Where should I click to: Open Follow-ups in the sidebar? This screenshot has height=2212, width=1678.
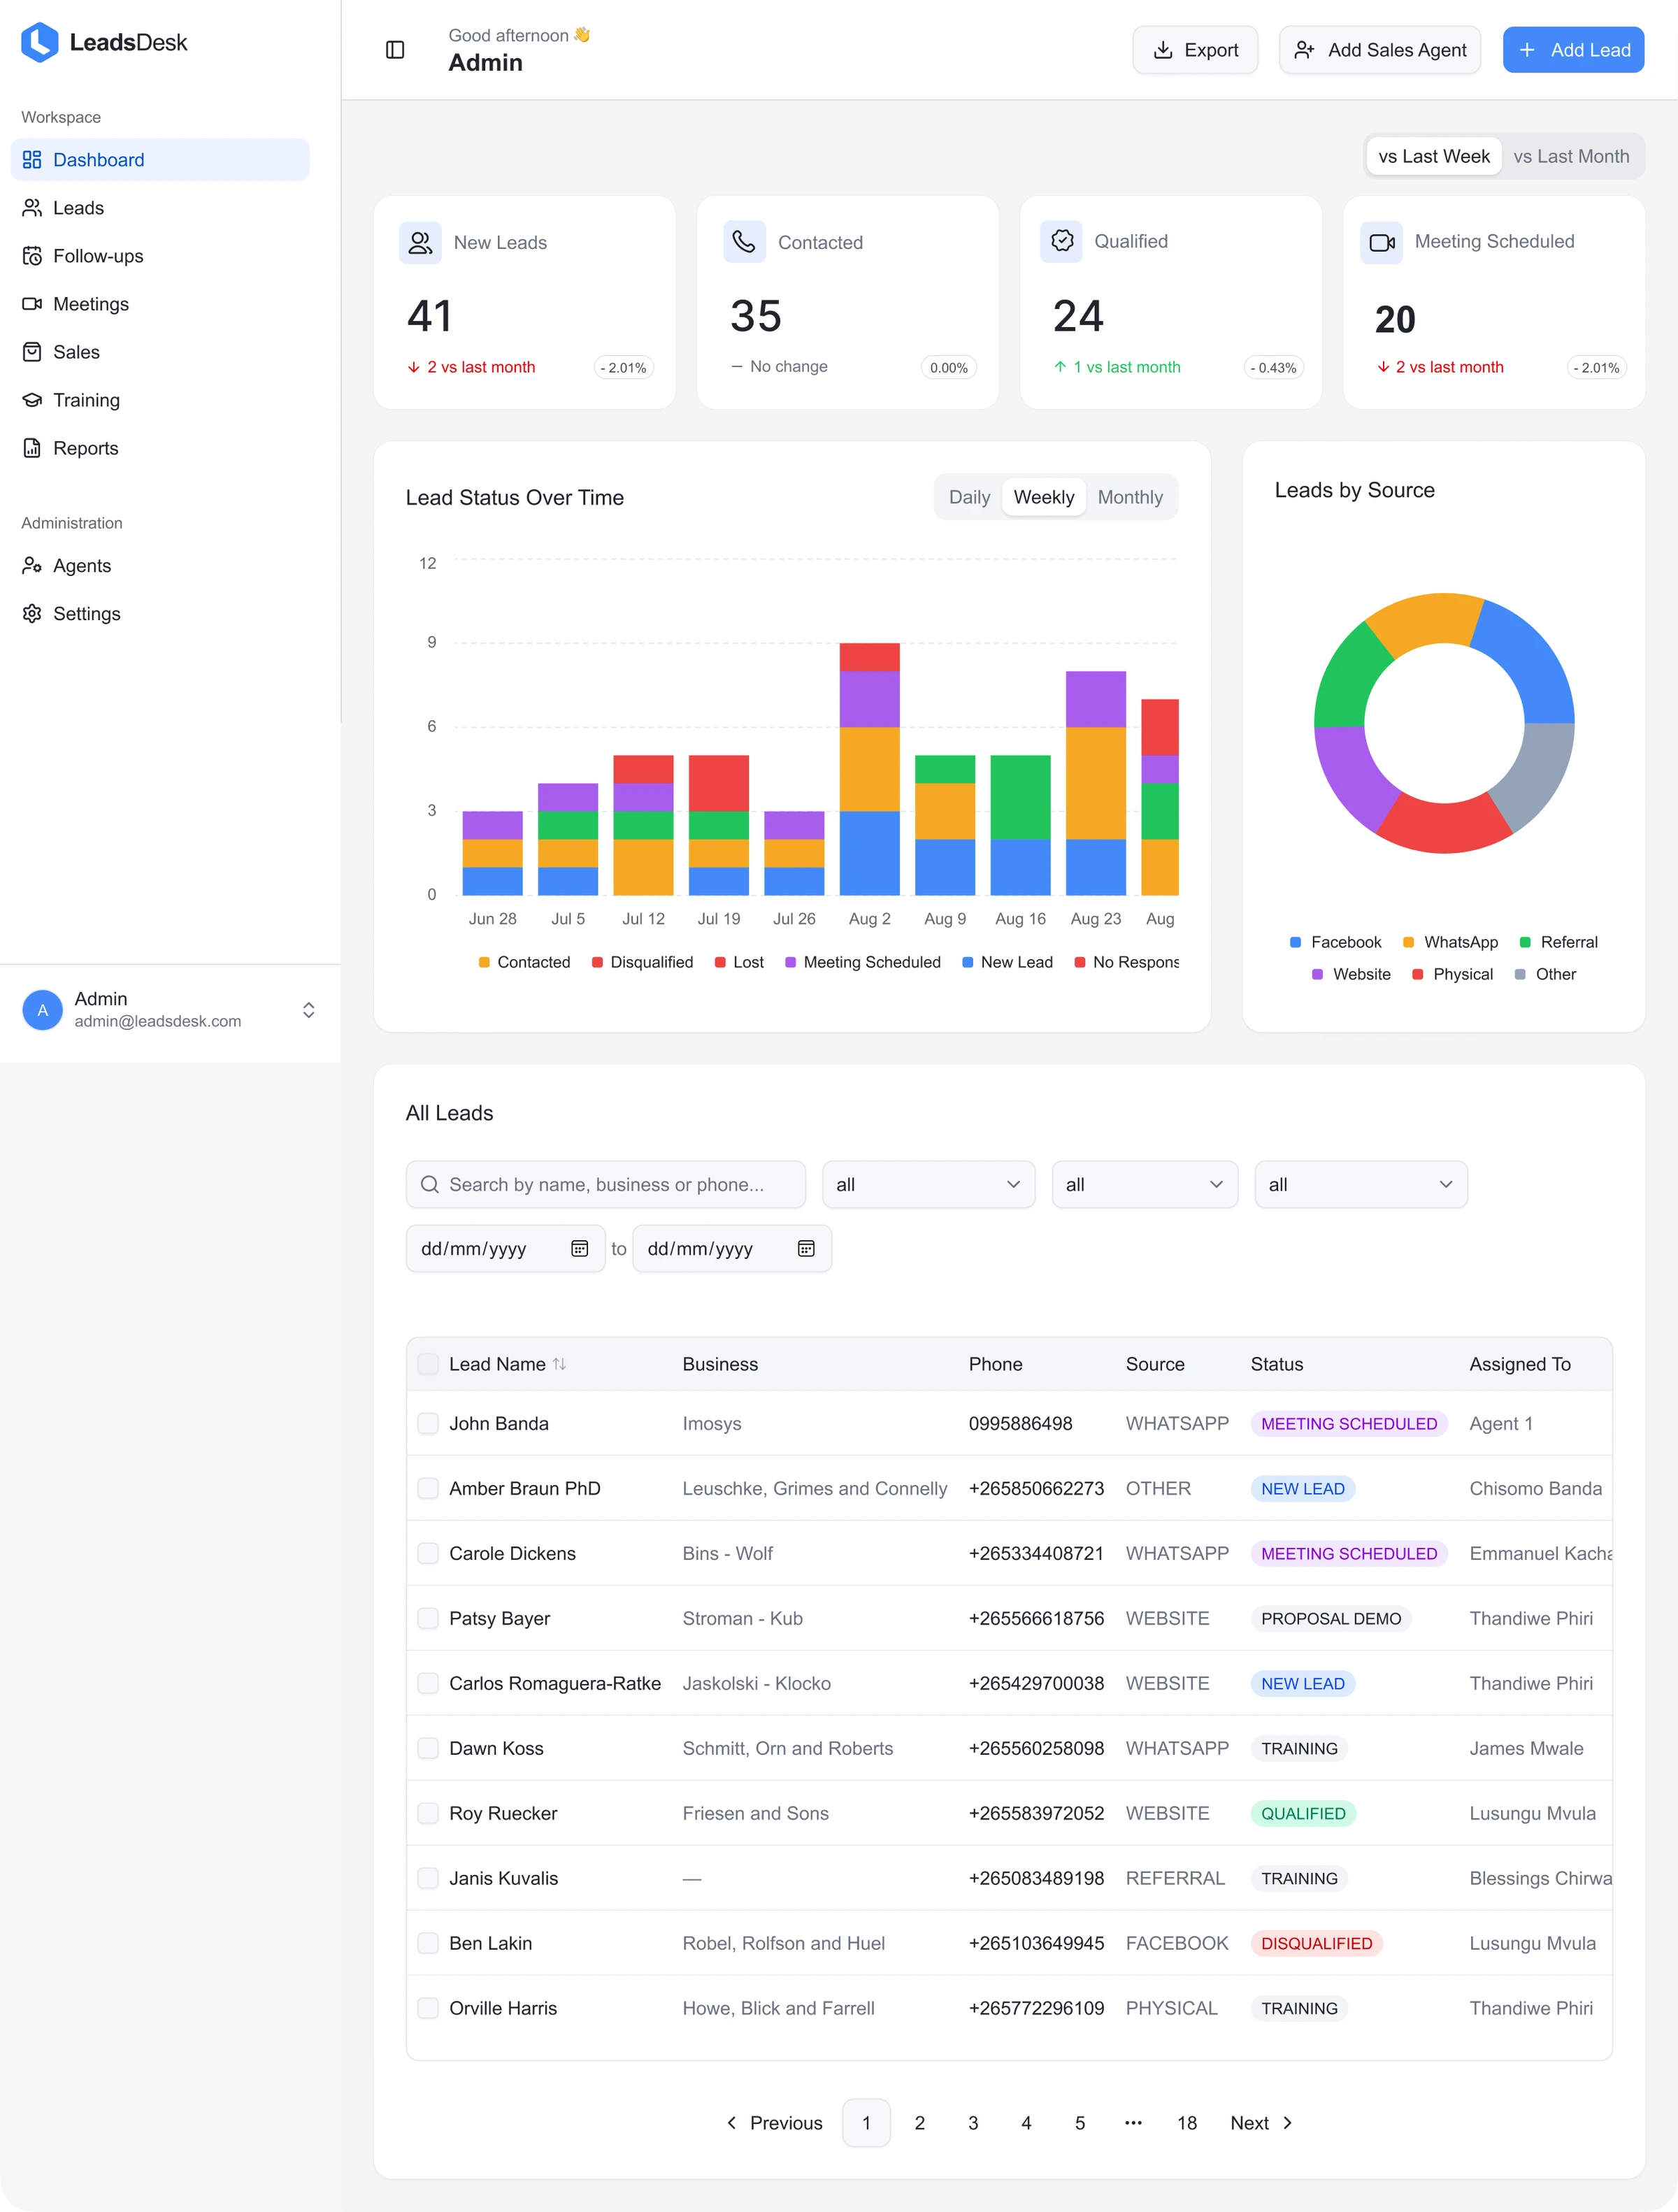coord(160,256)
